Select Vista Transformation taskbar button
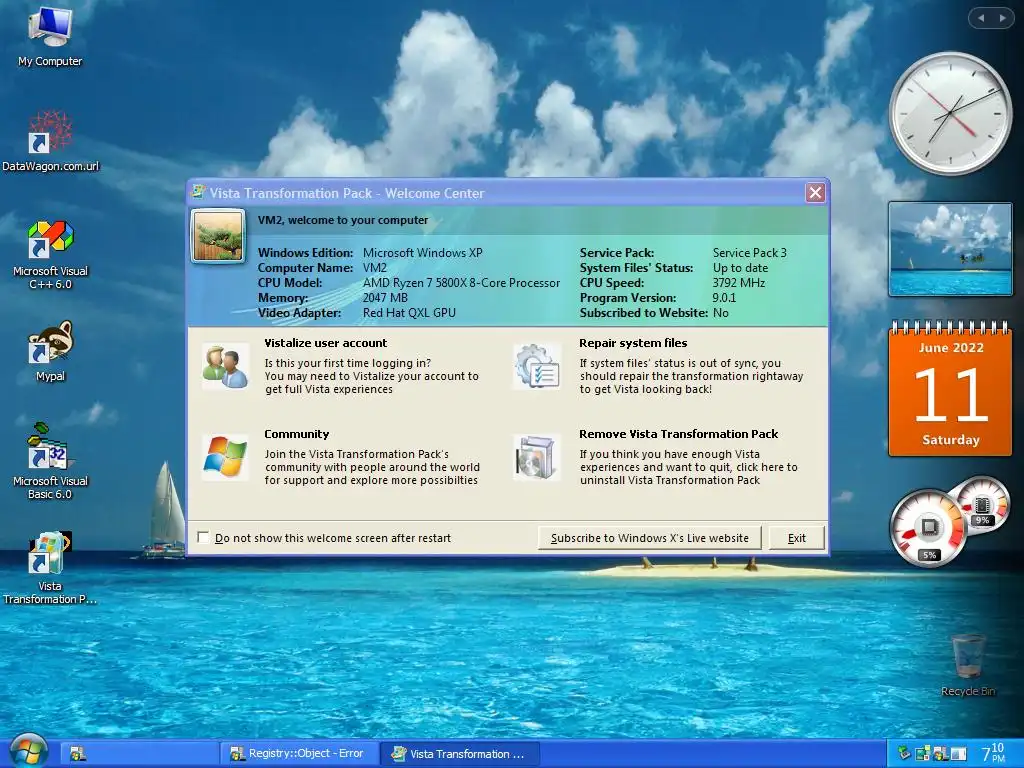The image size is (1024, 768). [x=460, y=754]
